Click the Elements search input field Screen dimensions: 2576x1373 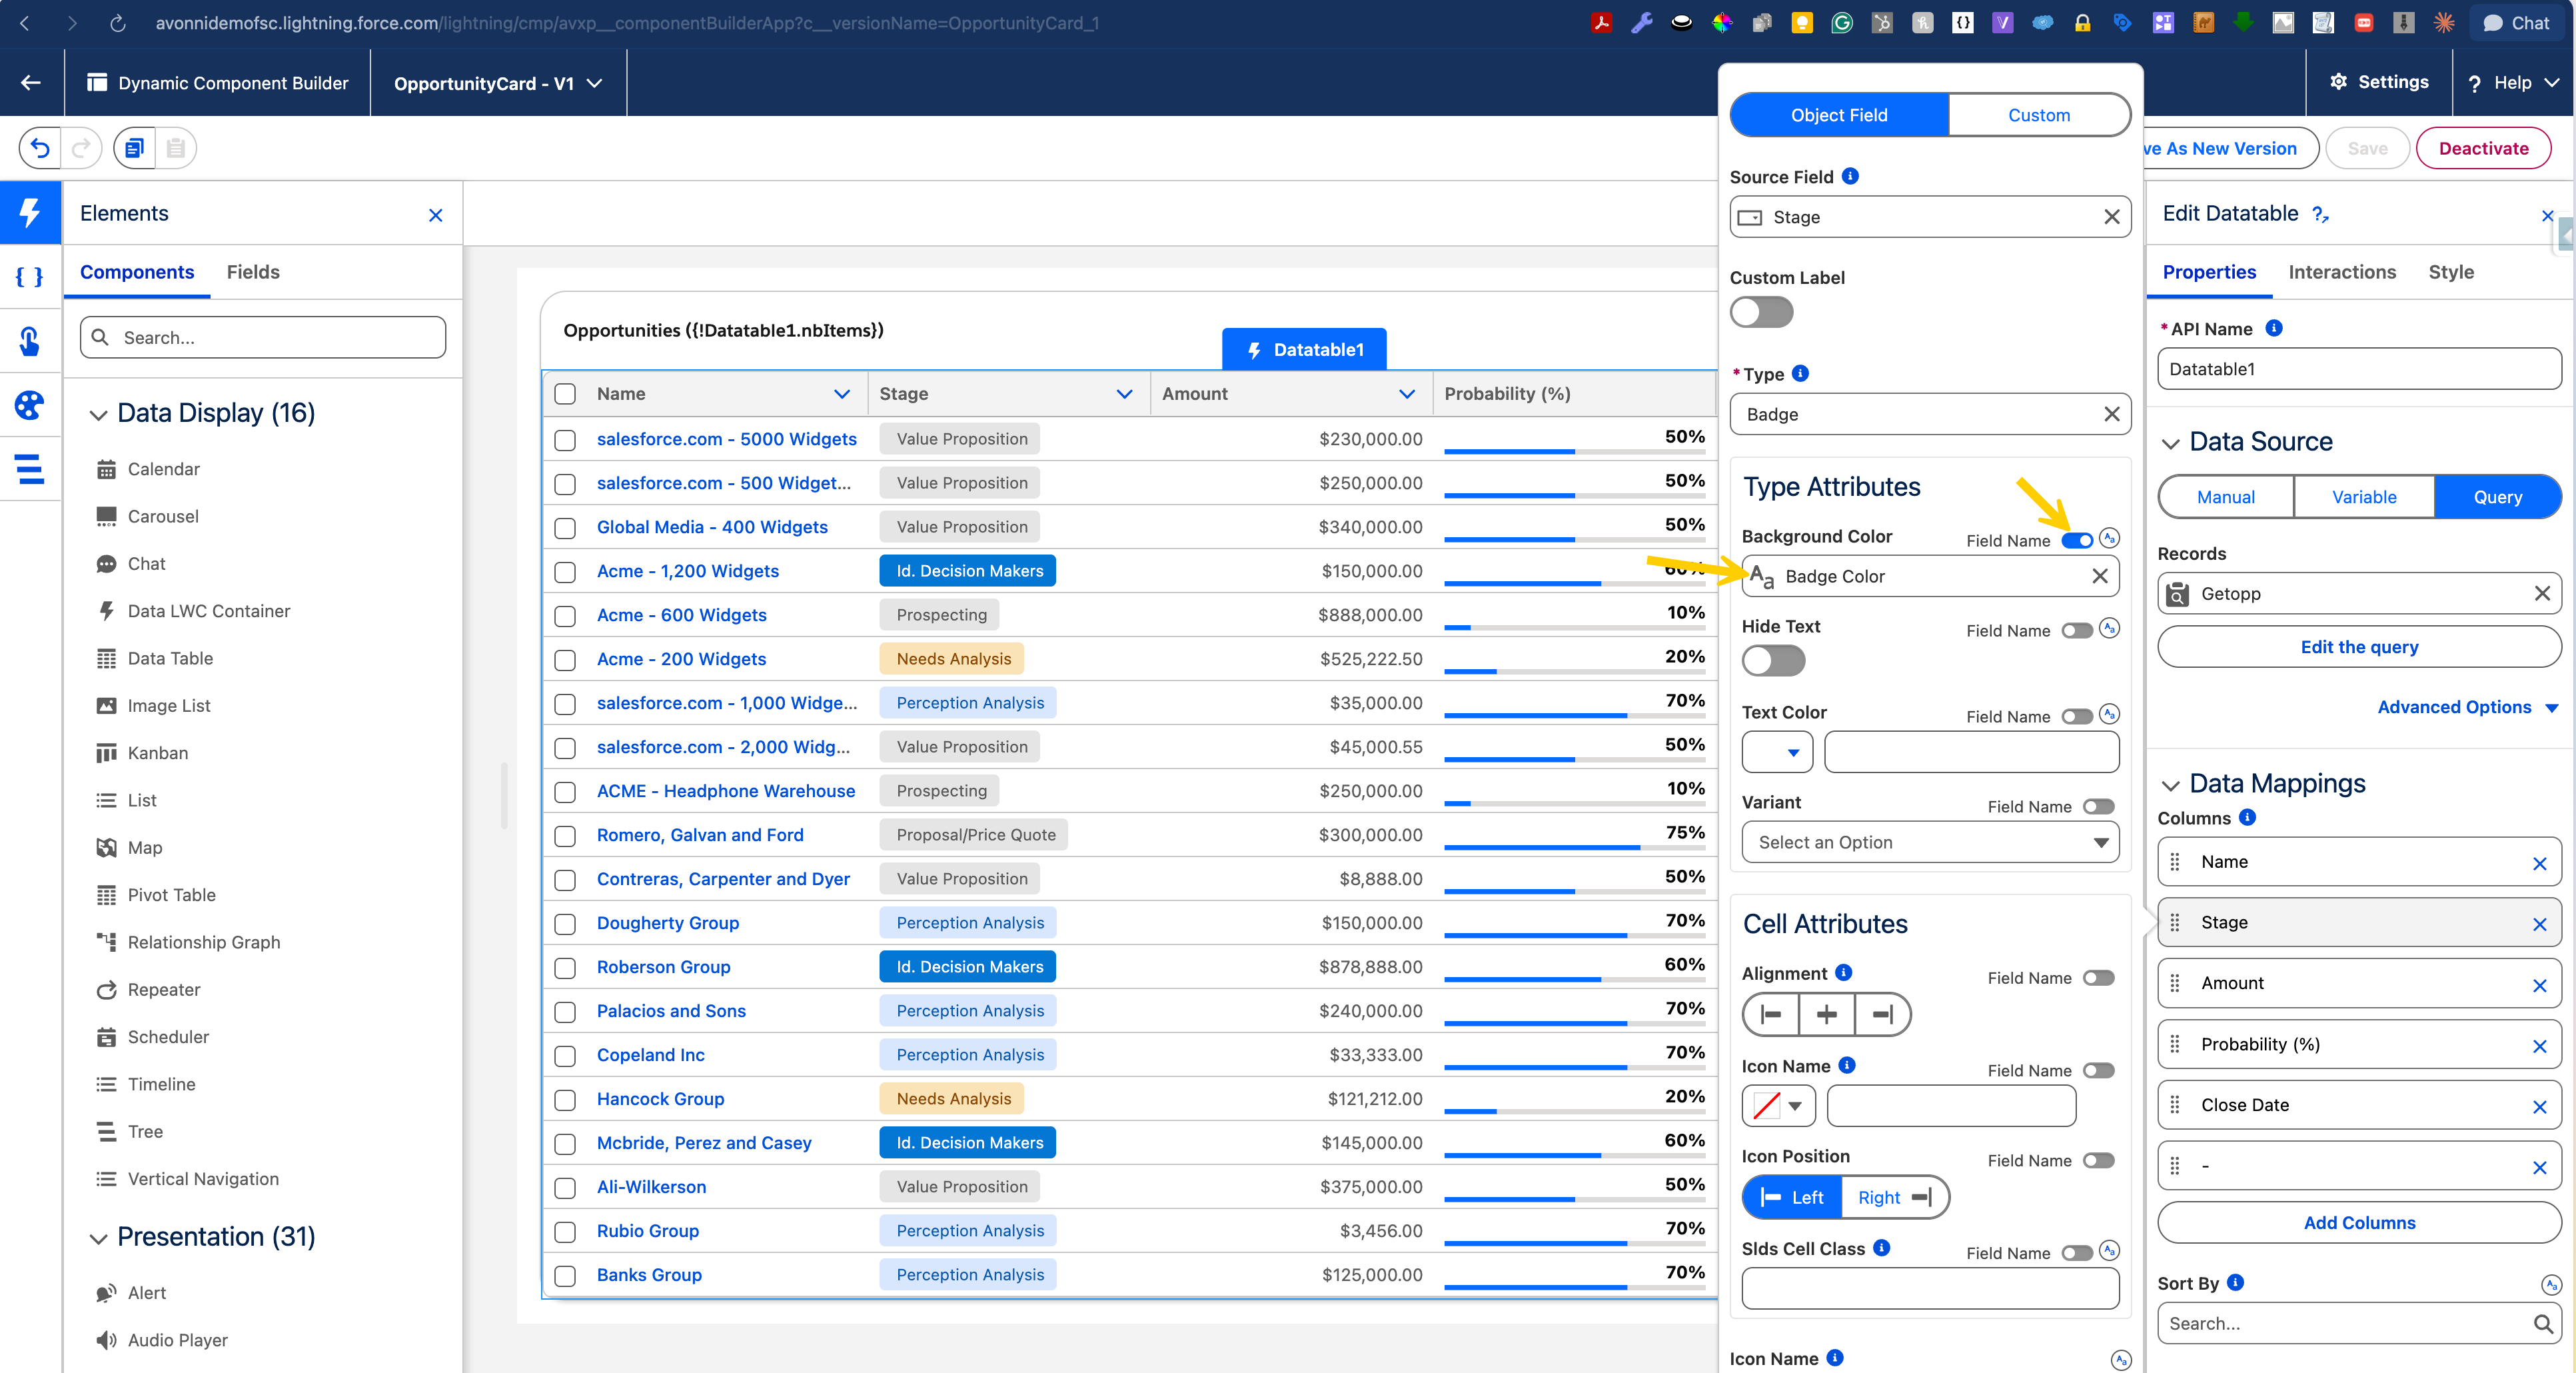[263, 337]
